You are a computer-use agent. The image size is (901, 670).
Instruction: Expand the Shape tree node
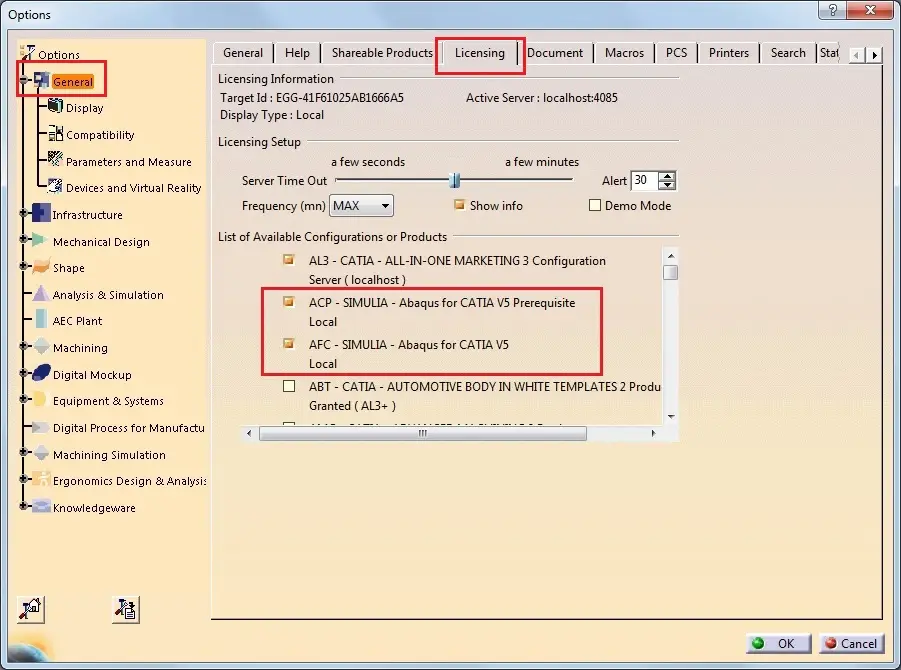coord(23,265)
